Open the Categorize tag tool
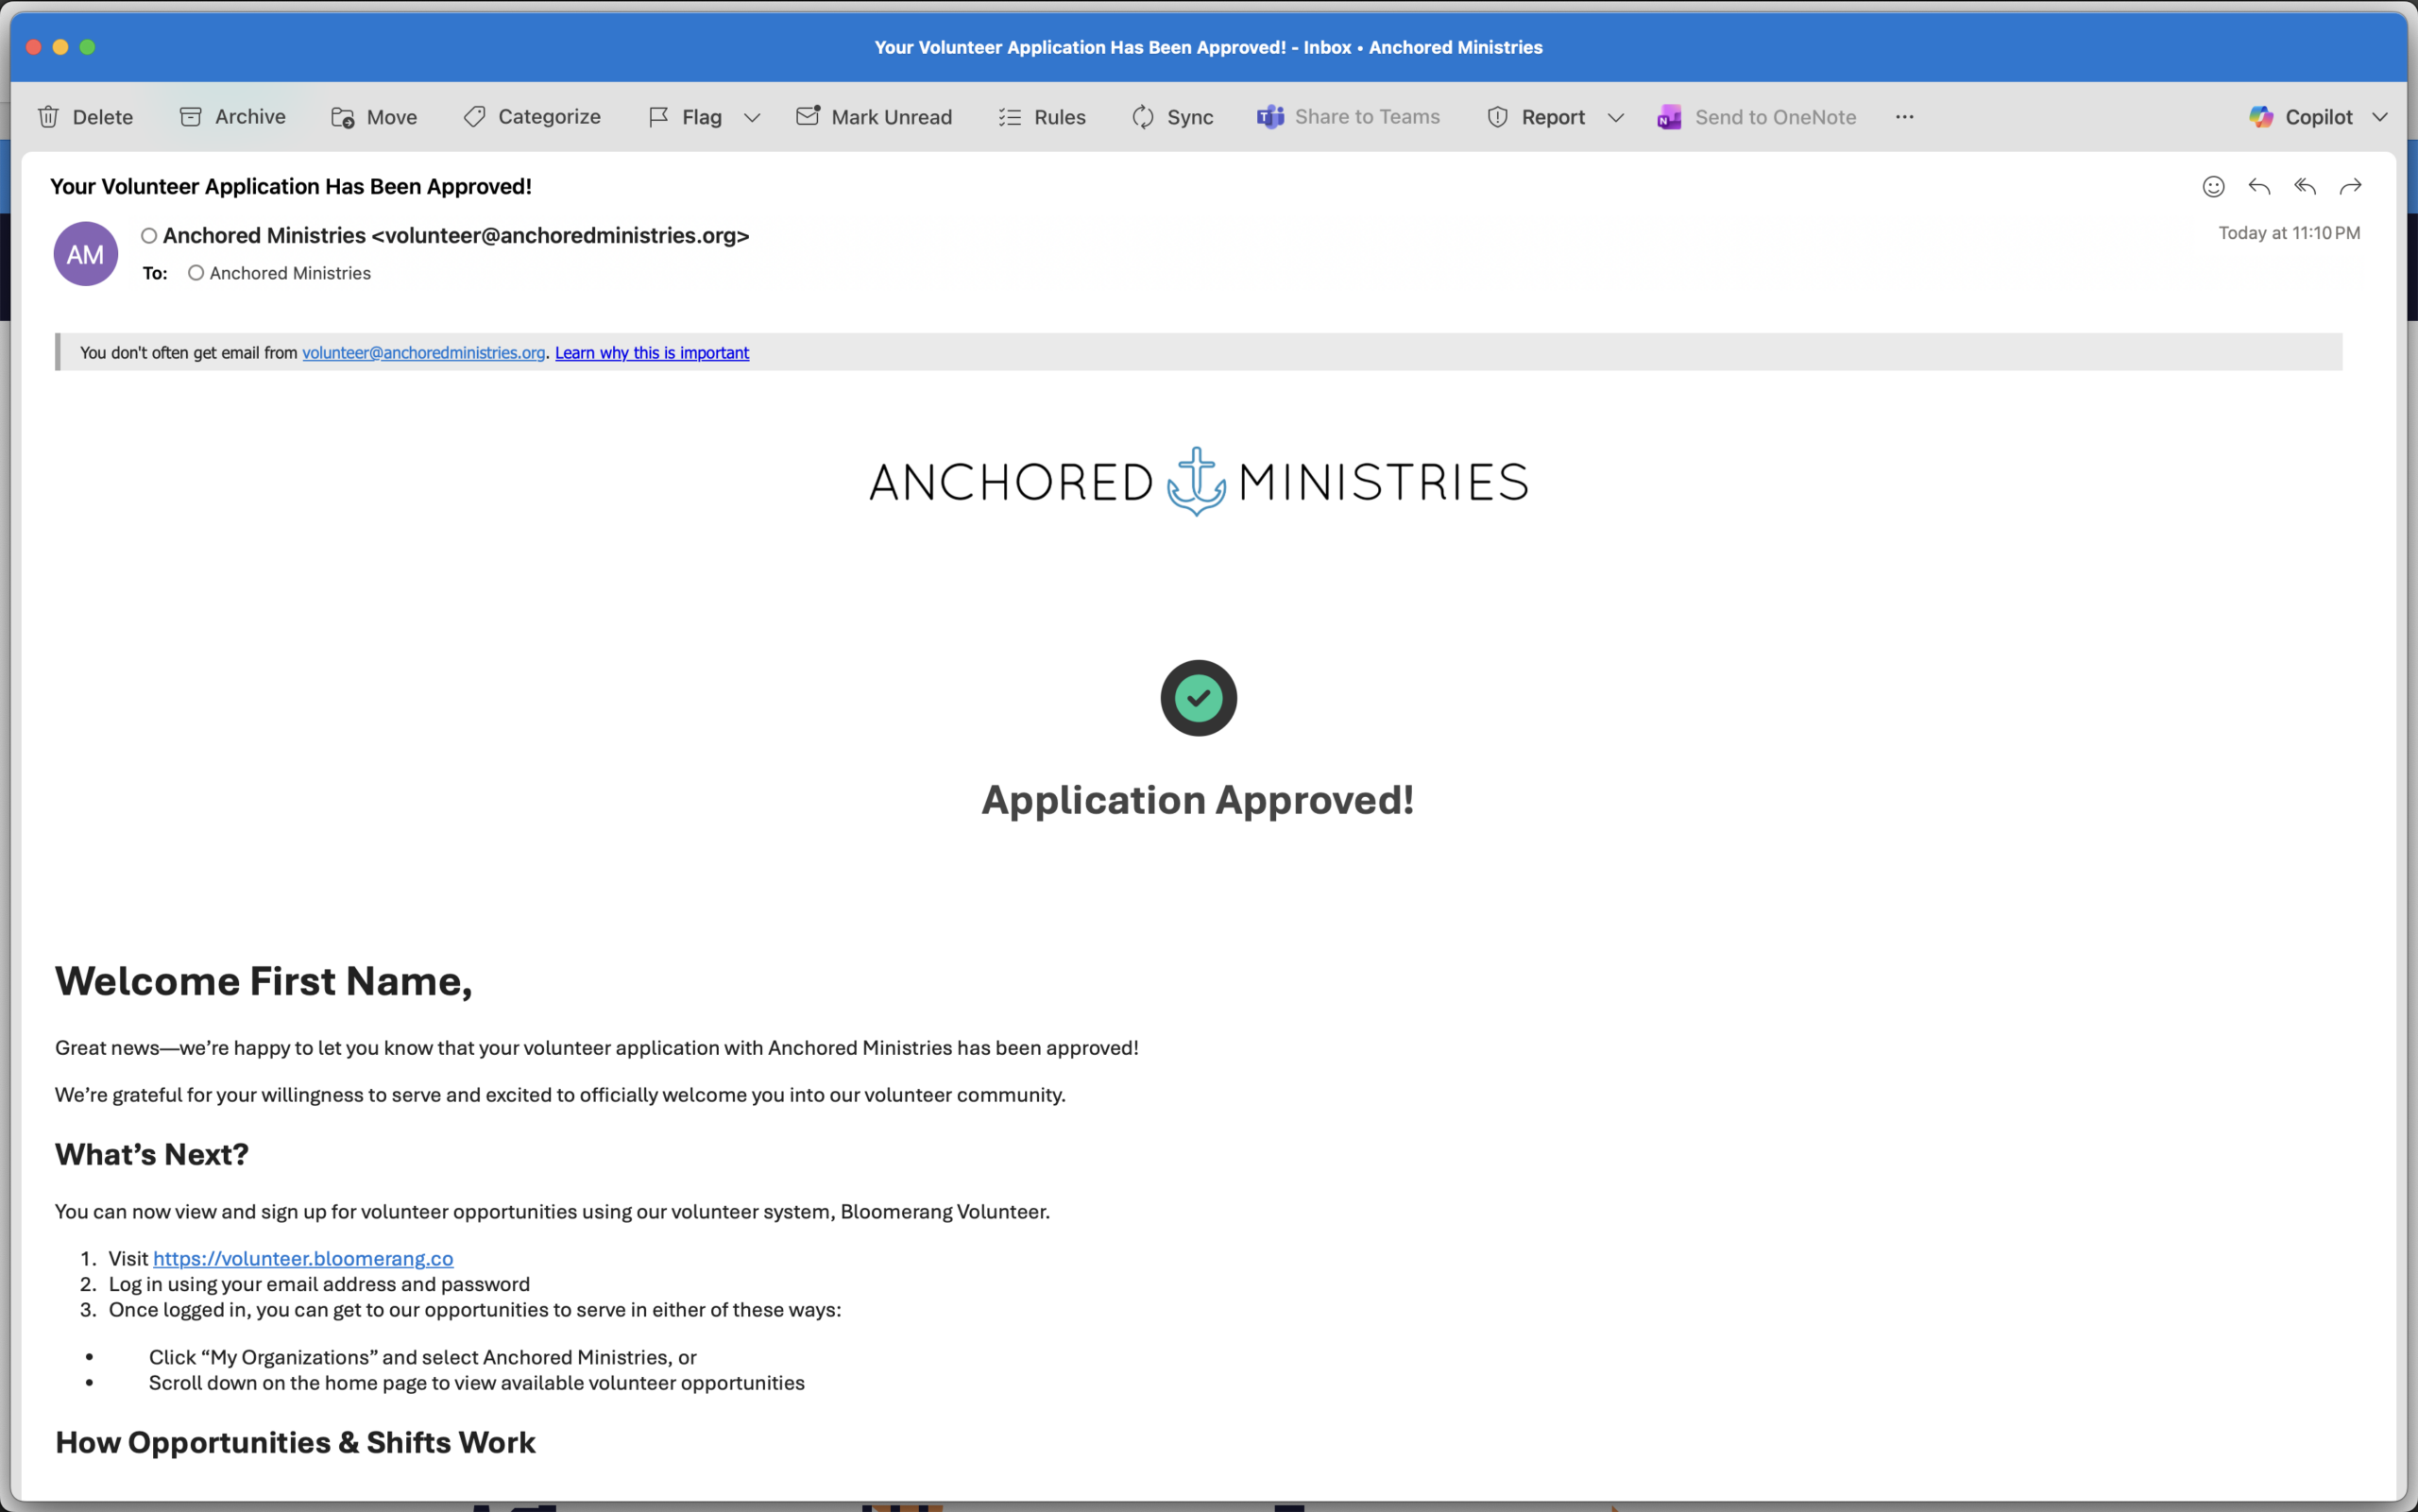 tap(531, 117)
